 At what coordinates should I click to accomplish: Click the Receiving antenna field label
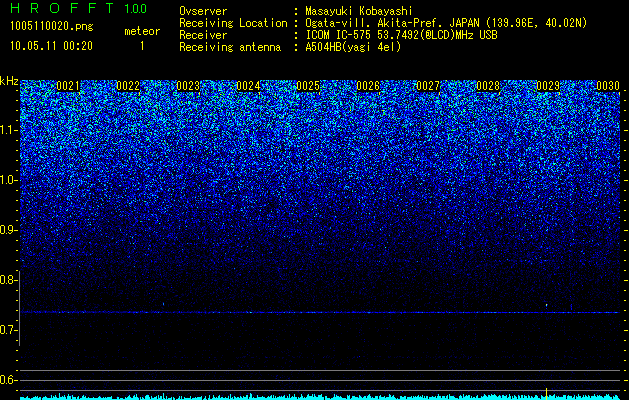[x=230, y=47]
